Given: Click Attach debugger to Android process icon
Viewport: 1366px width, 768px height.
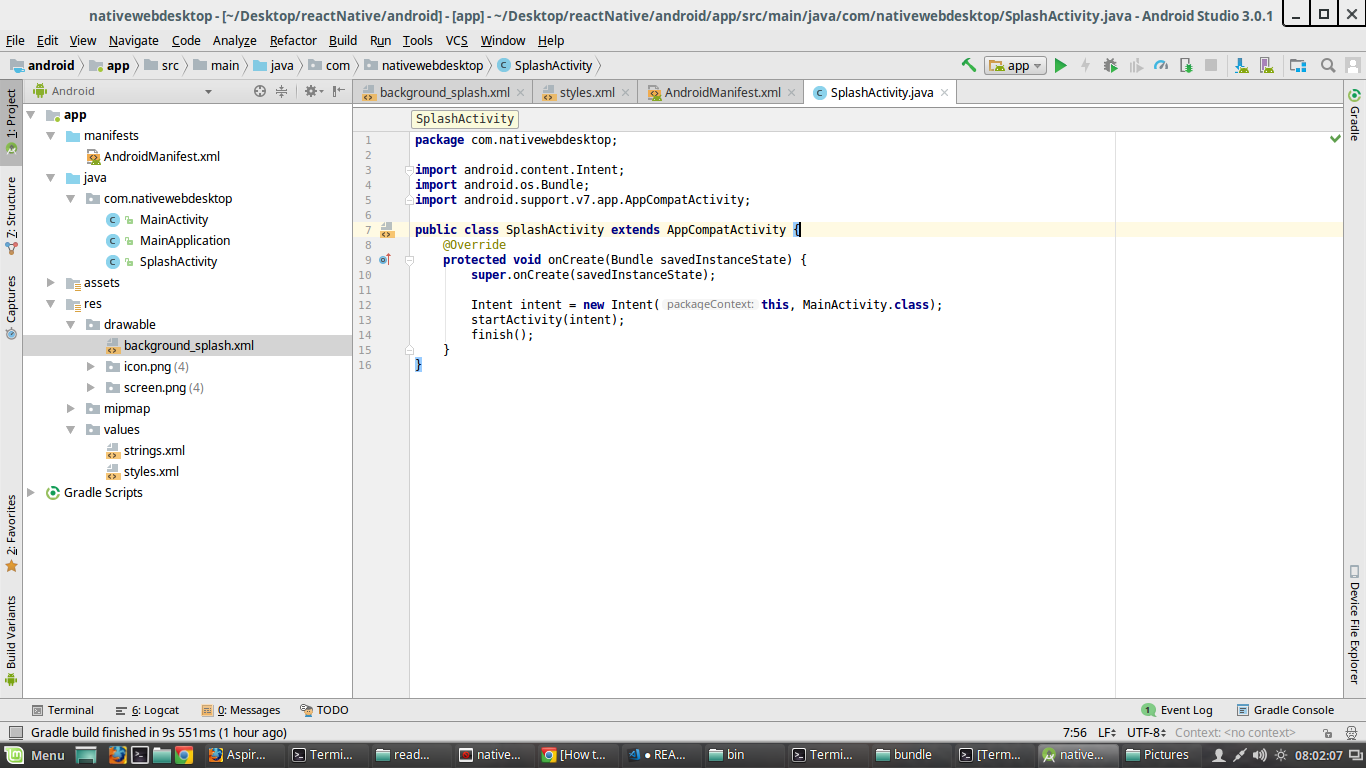Looking at the screenshot, I should coord(1186,65).
